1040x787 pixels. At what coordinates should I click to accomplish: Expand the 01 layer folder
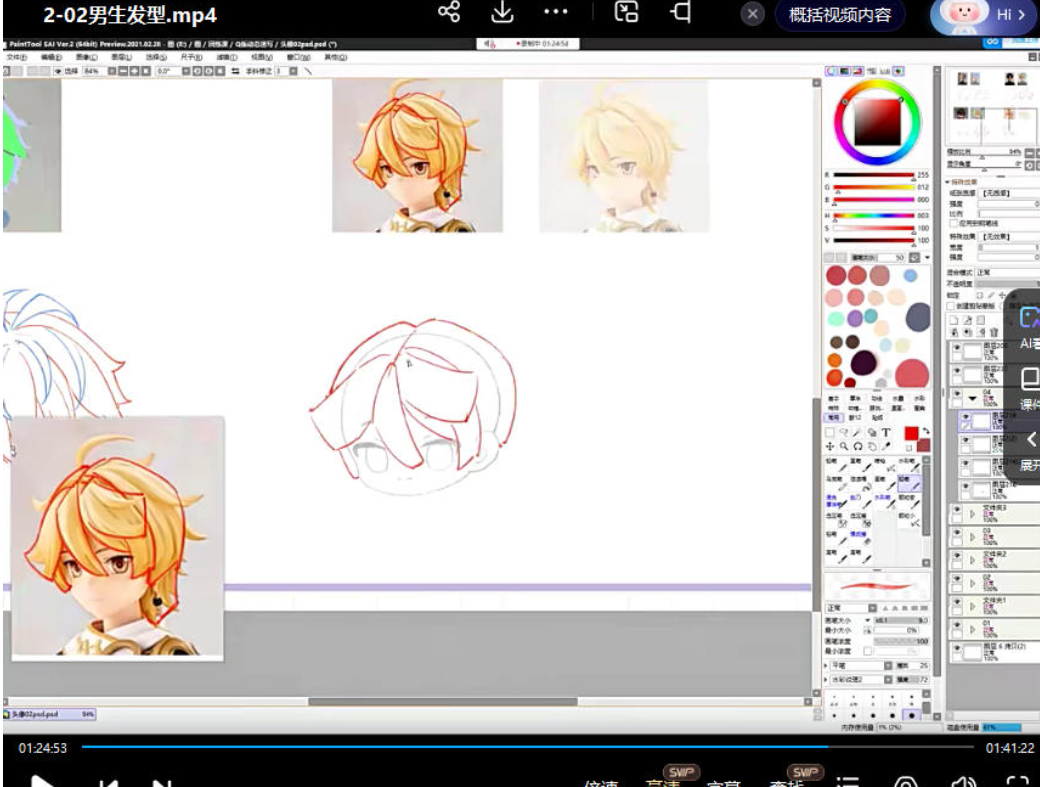point(972,629)
